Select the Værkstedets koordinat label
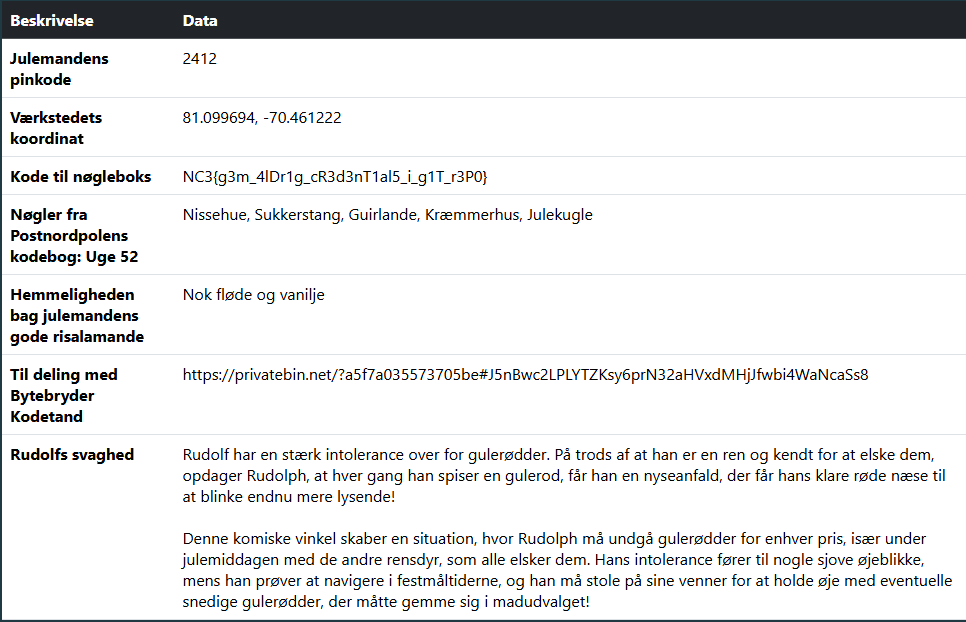This screenshot has height=622, width=966. point(56,128)
